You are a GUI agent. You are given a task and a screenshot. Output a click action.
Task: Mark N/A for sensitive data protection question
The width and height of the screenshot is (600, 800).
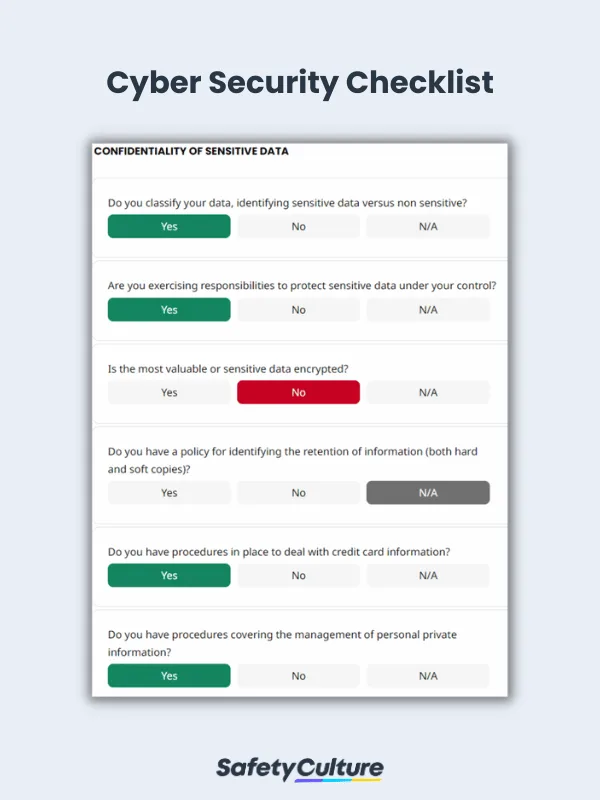tap(428, 310)
